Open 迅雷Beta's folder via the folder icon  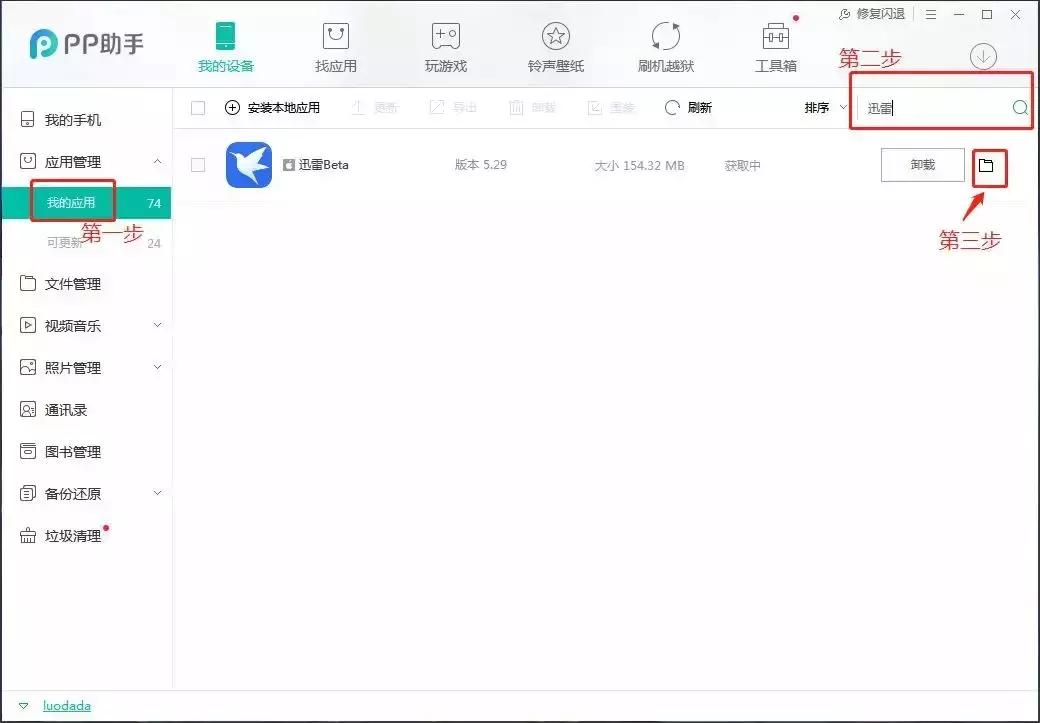click(x=989, y=167)
